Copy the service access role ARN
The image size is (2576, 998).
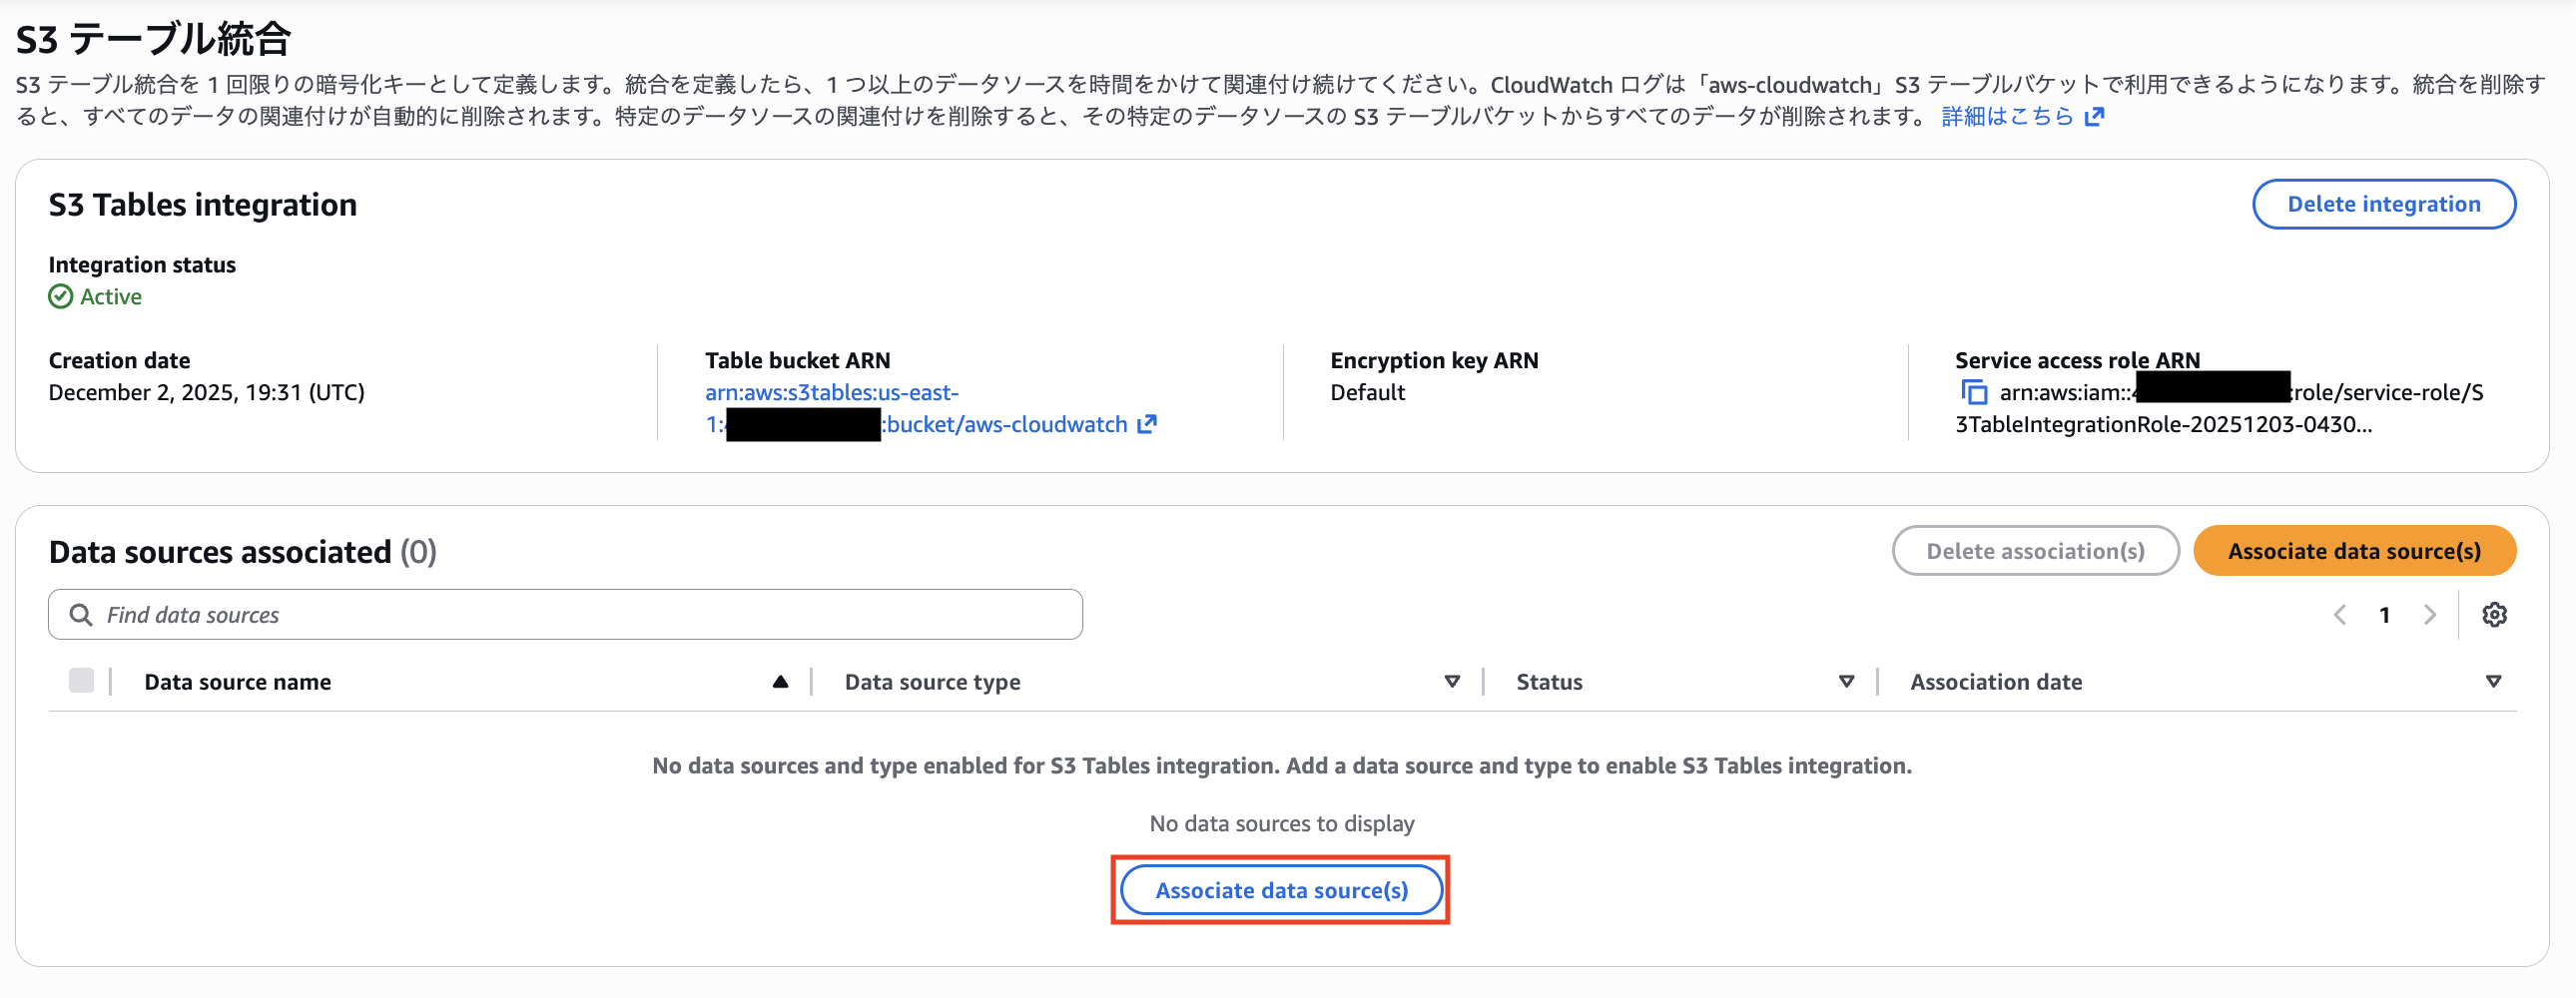(x=1973, y=392)
